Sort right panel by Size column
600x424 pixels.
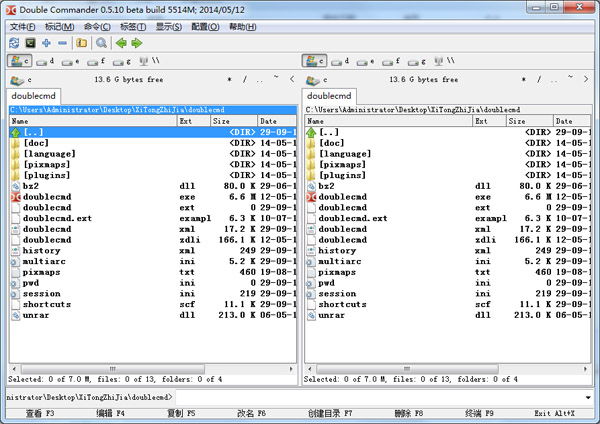(529, 121)
